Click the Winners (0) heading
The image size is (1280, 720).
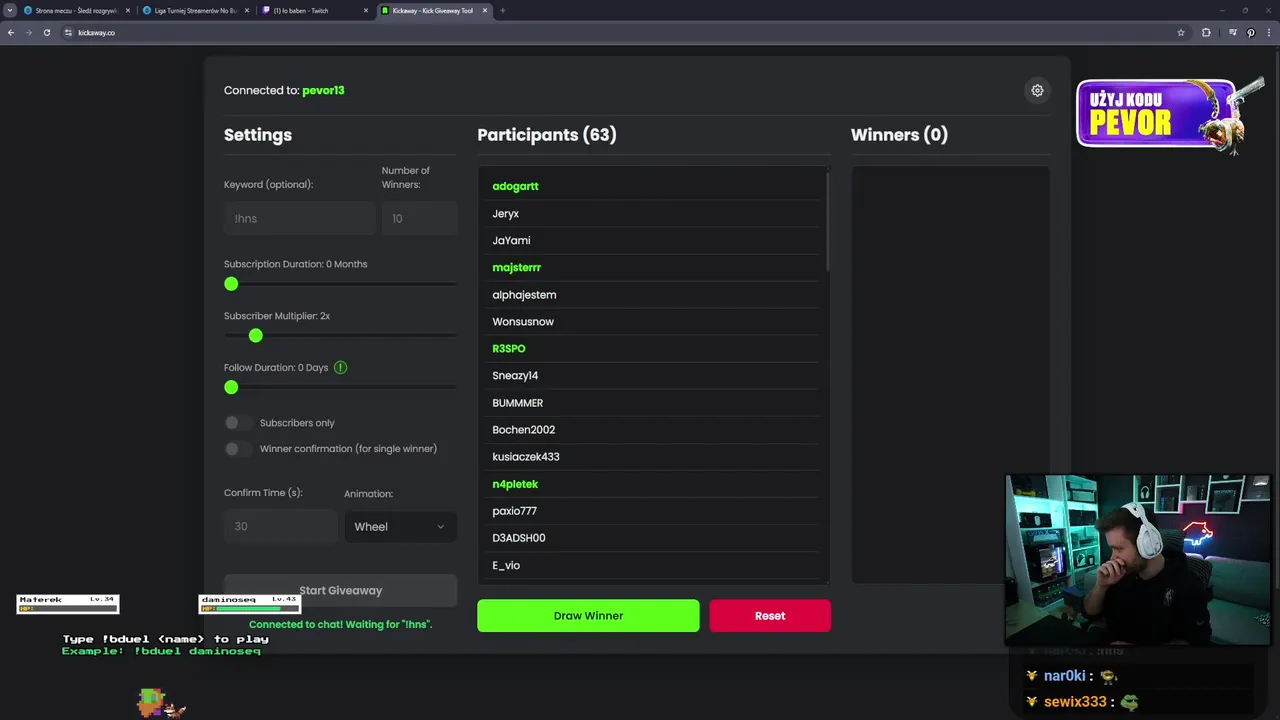click(x=899, y=135)
